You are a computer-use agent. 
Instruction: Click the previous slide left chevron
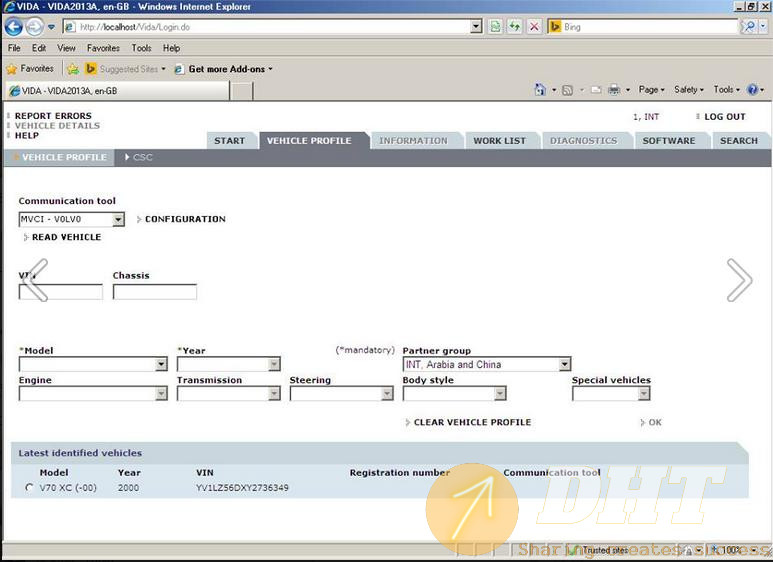(35, 280)
